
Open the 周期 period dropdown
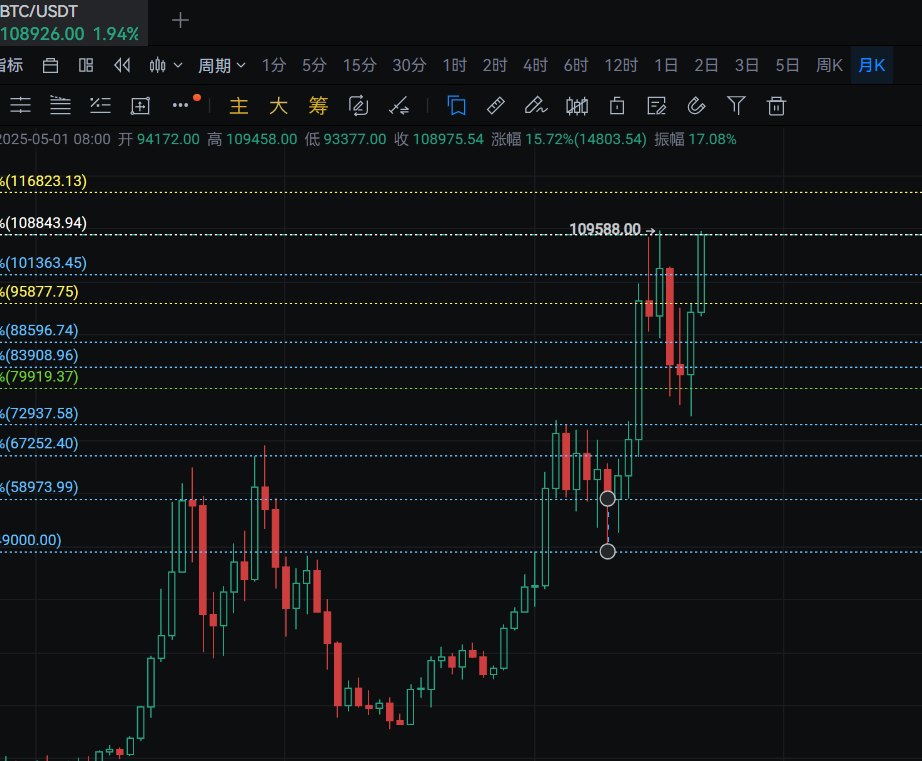pyautogui.click(x=222, y=65)
